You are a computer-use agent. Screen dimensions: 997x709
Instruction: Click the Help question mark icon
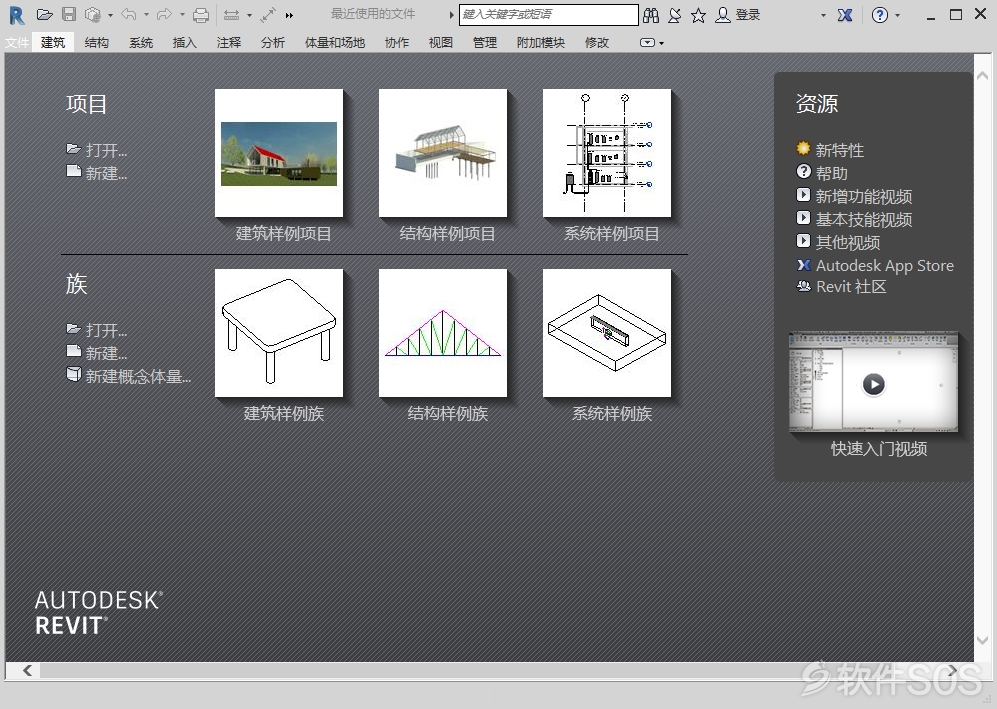(x=880, y=15)
